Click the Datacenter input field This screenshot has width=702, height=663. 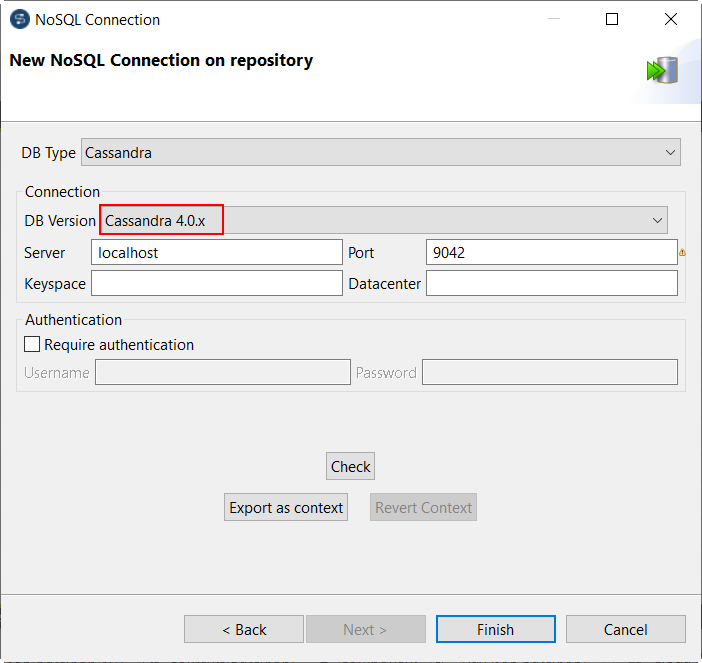click(x=551, y=284)
